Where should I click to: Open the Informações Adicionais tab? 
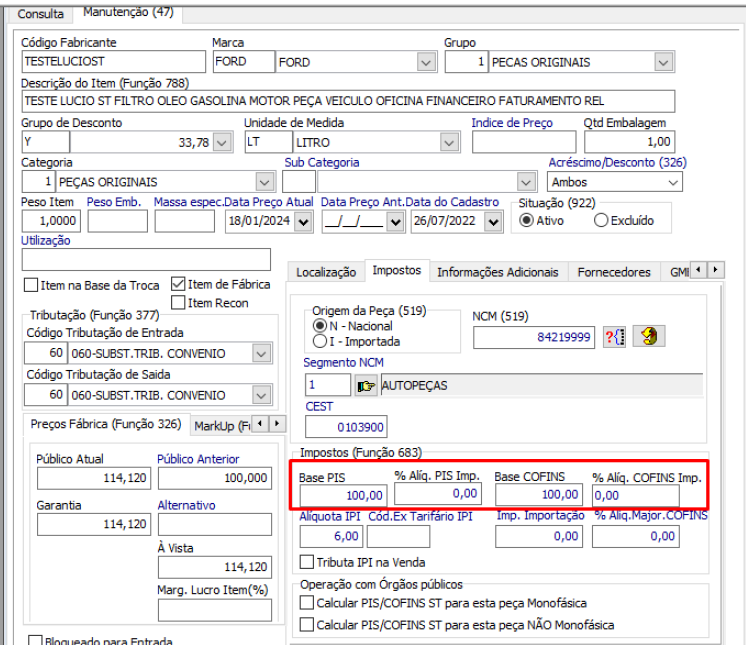(x=498, y=272)
